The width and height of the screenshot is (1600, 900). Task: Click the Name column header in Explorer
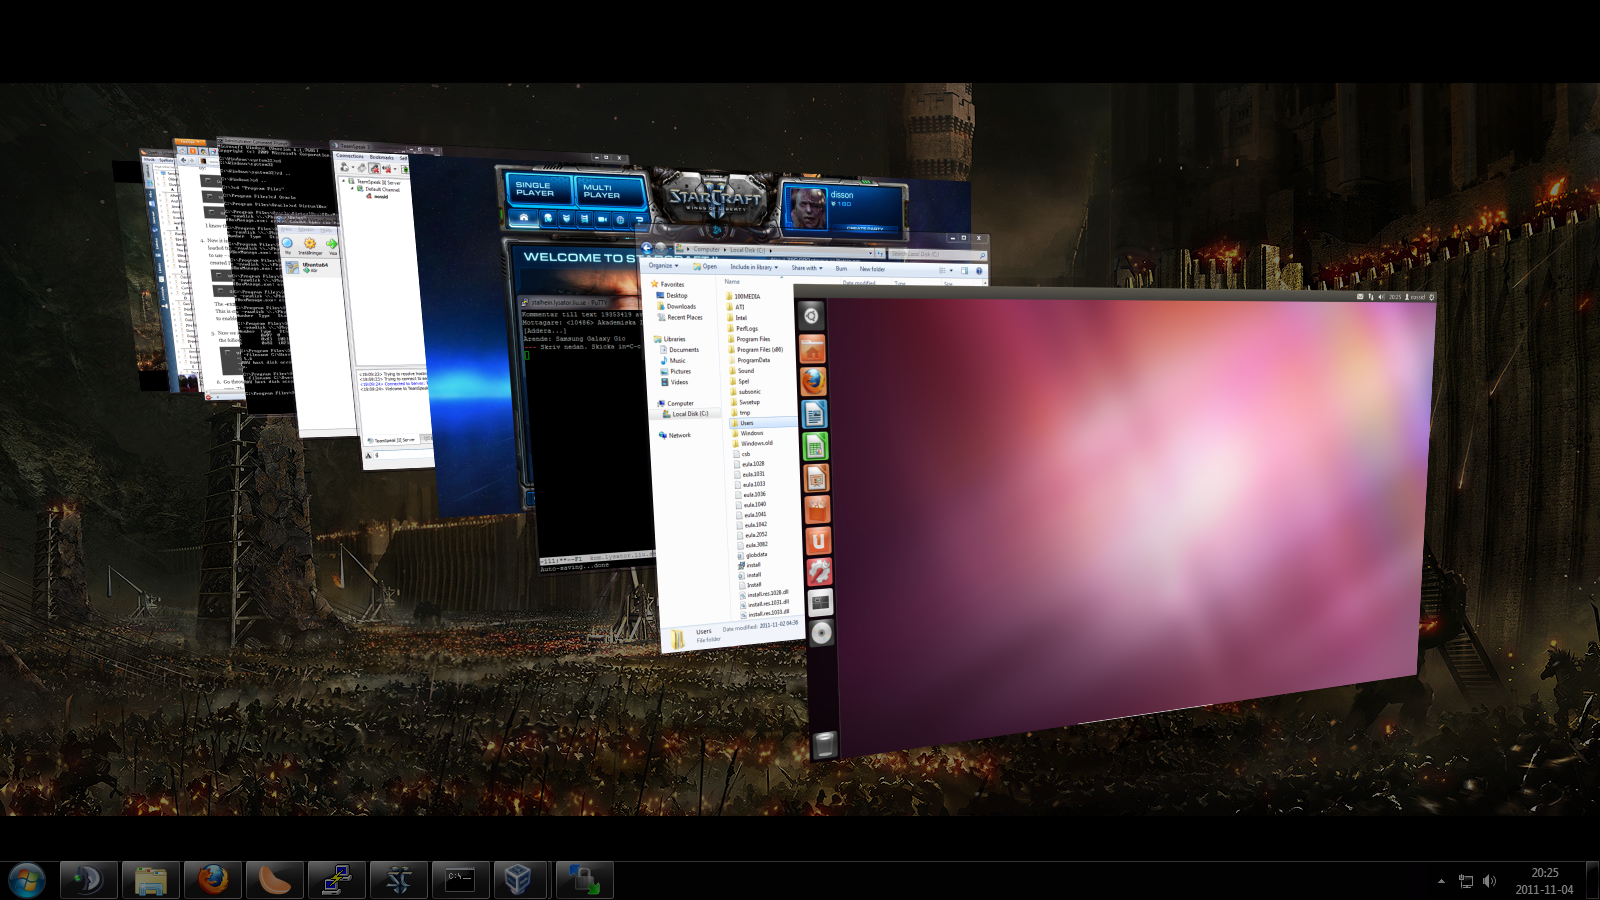point(732,282)
